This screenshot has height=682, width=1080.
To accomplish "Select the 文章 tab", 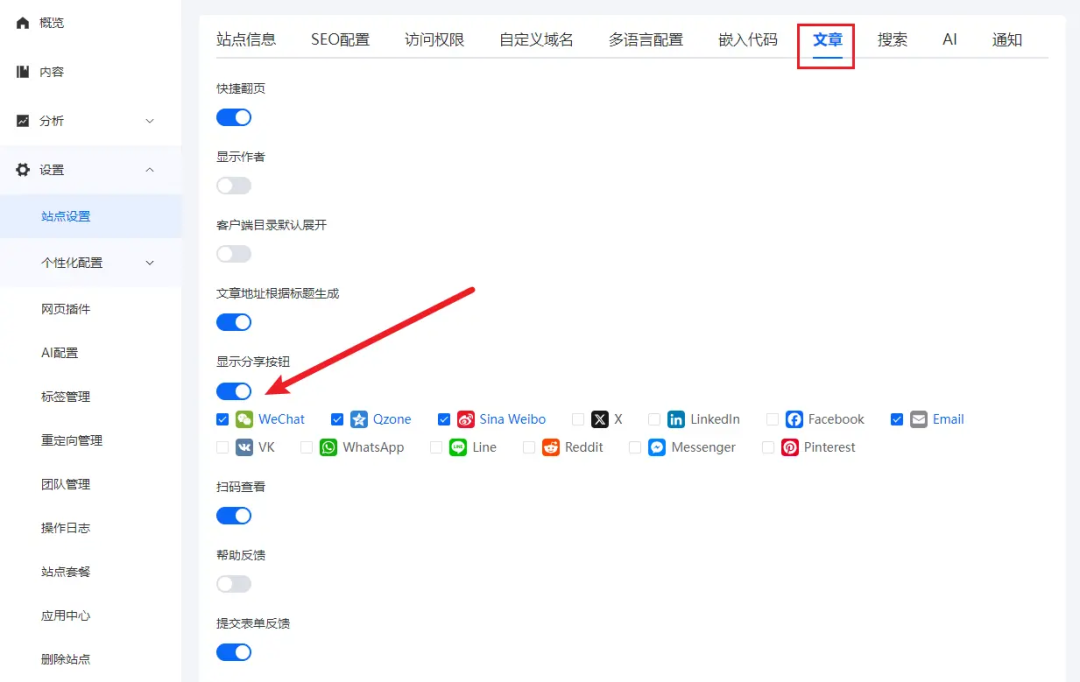I will coord(827,39).
